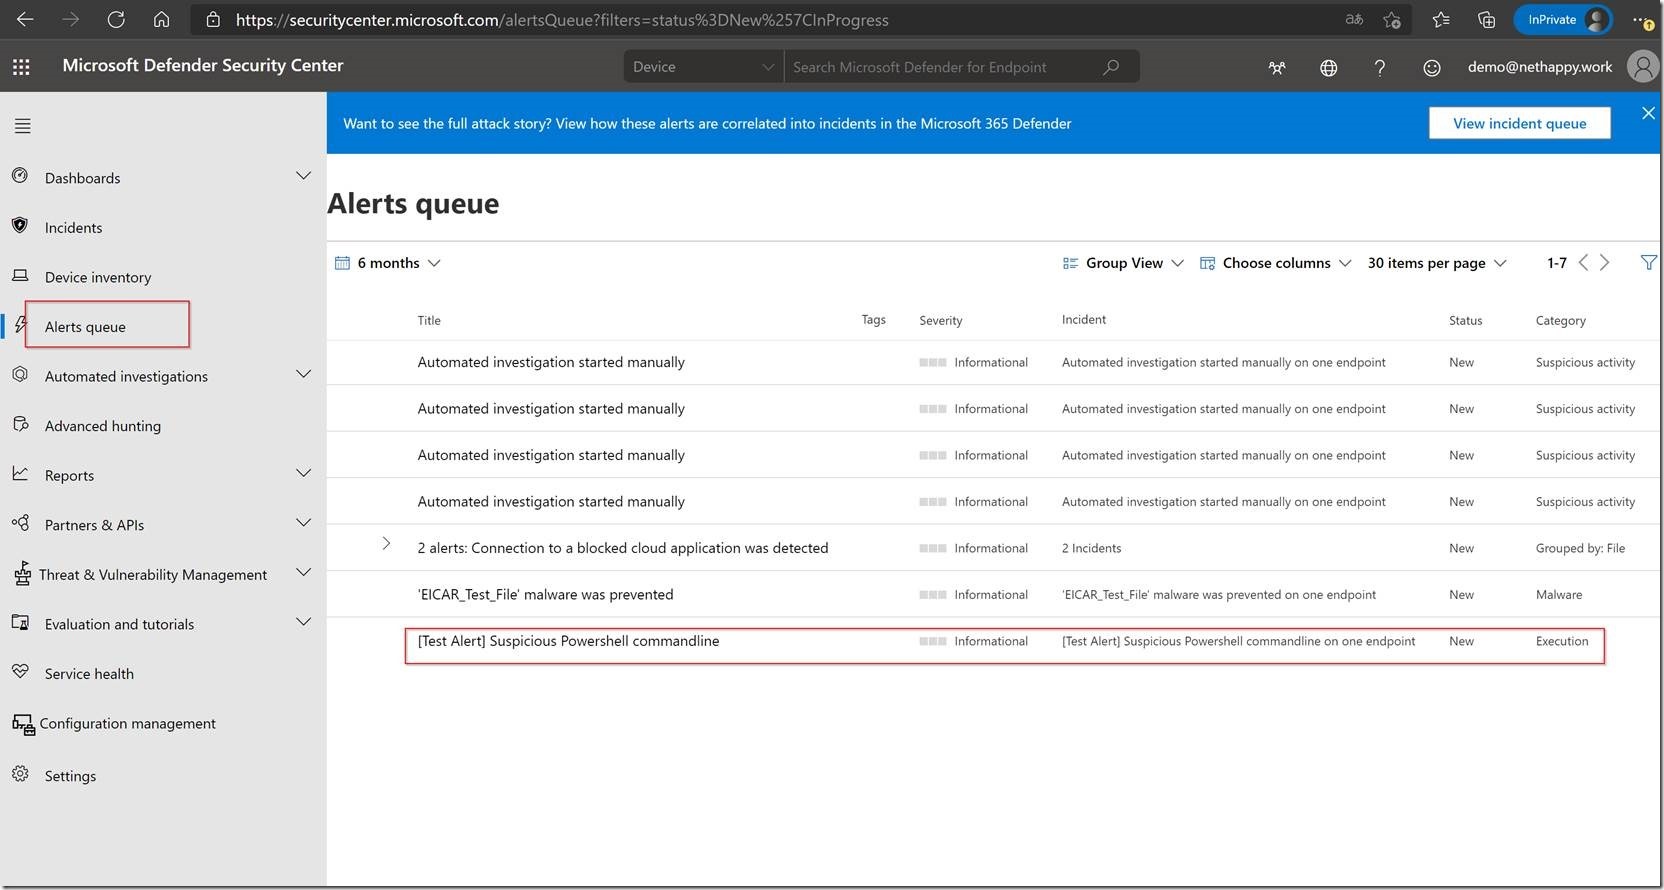1664x890 pixels.
Task: Open the feedback smiley icon
Action: [1432, 67]
